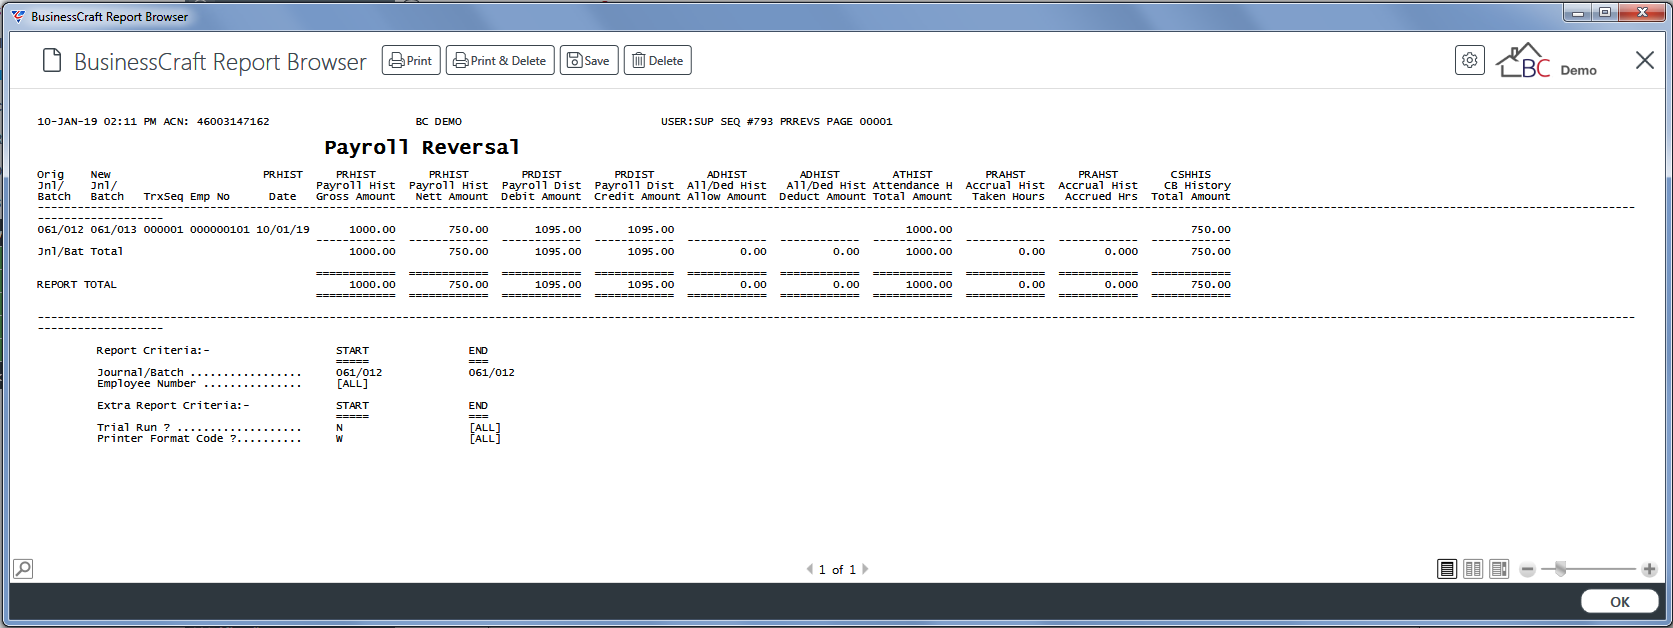Click original batch '061/012' in the data row
Viewport: 1673px width, 628px height.
coord(61,230)
